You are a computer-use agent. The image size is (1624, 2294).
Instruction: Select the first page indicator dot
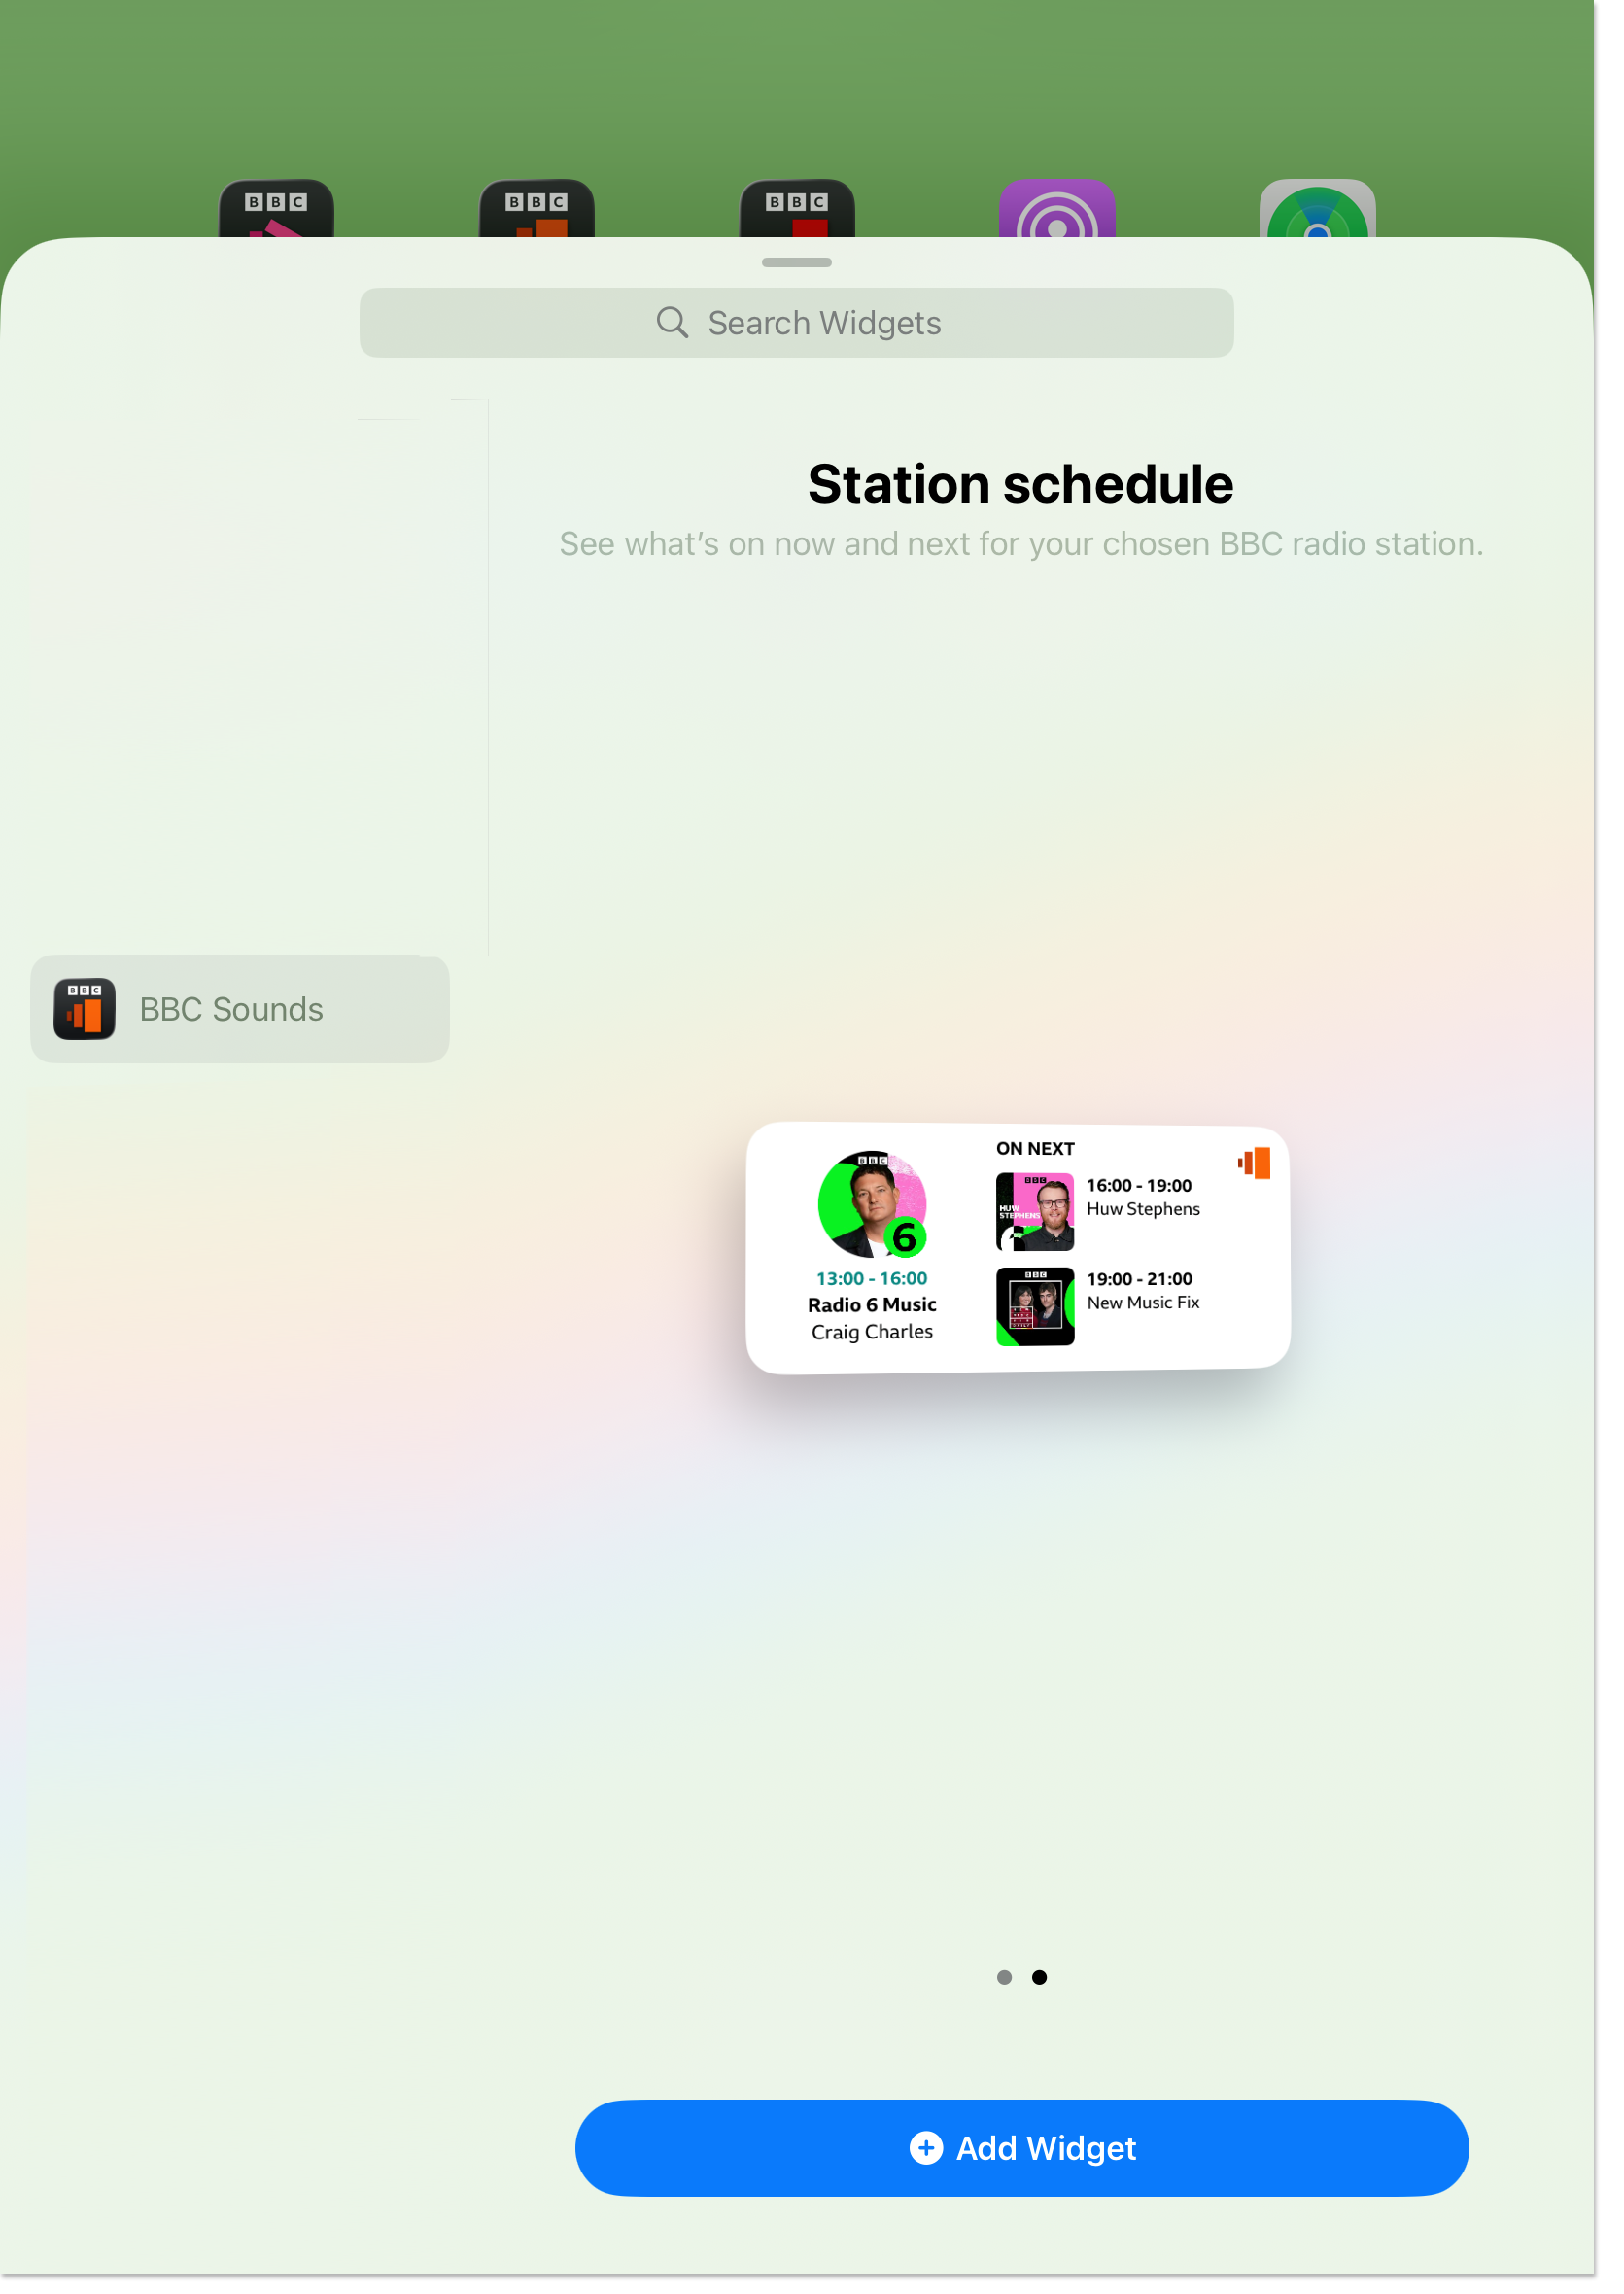[1004, 1977]
